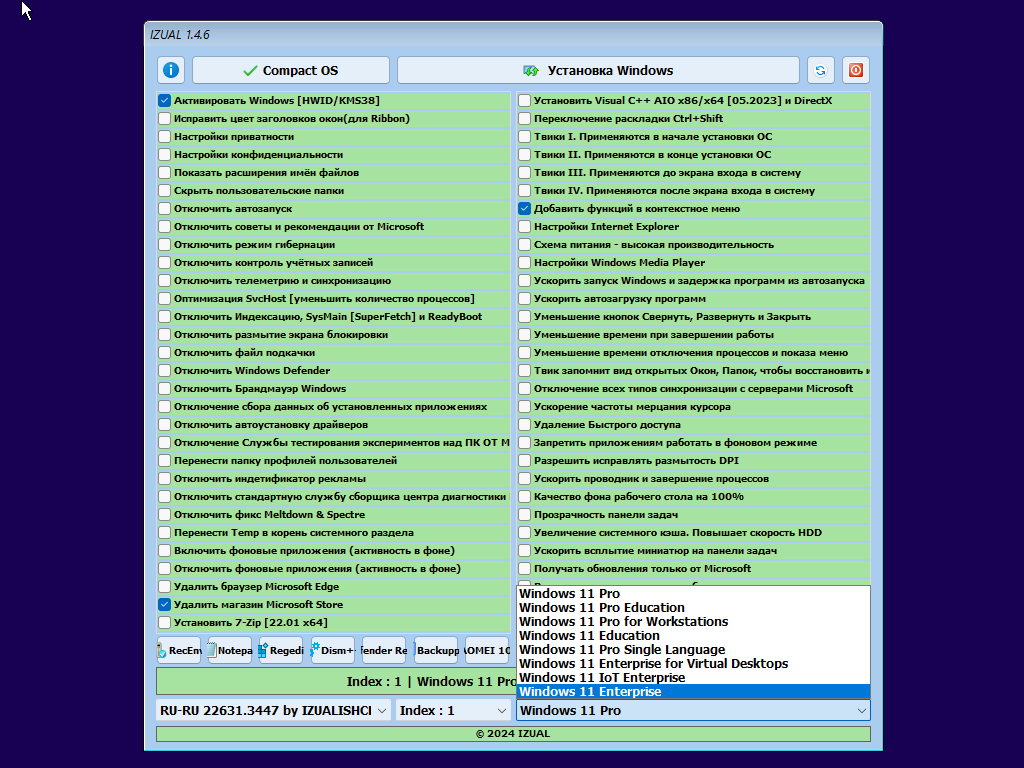Open the Notepad tool button

[230, 650]
